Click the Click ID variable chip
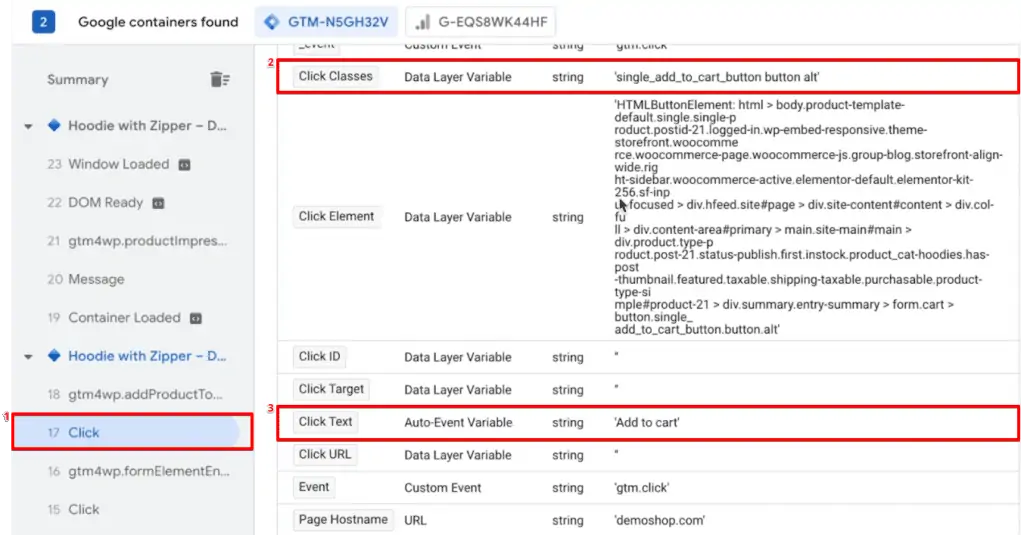The width and height of the screenshot is (1024, 535). tap(319, 357)
